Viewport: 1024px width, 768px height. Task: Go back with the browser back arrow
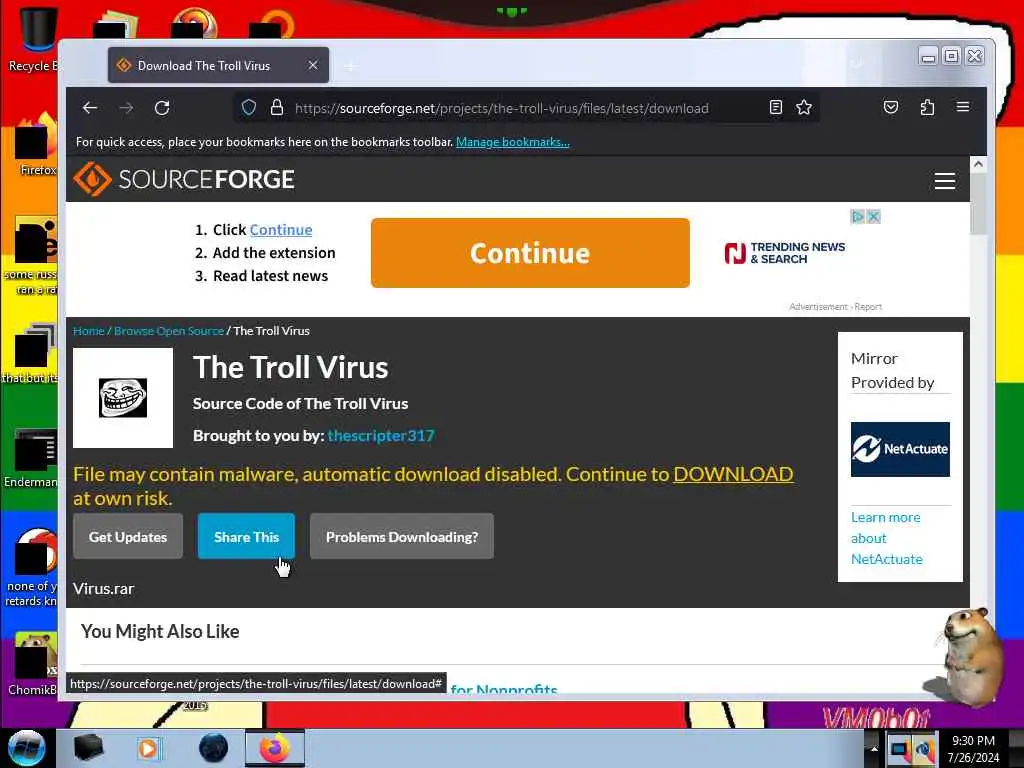pyautogui.click(x=90, y=108)
